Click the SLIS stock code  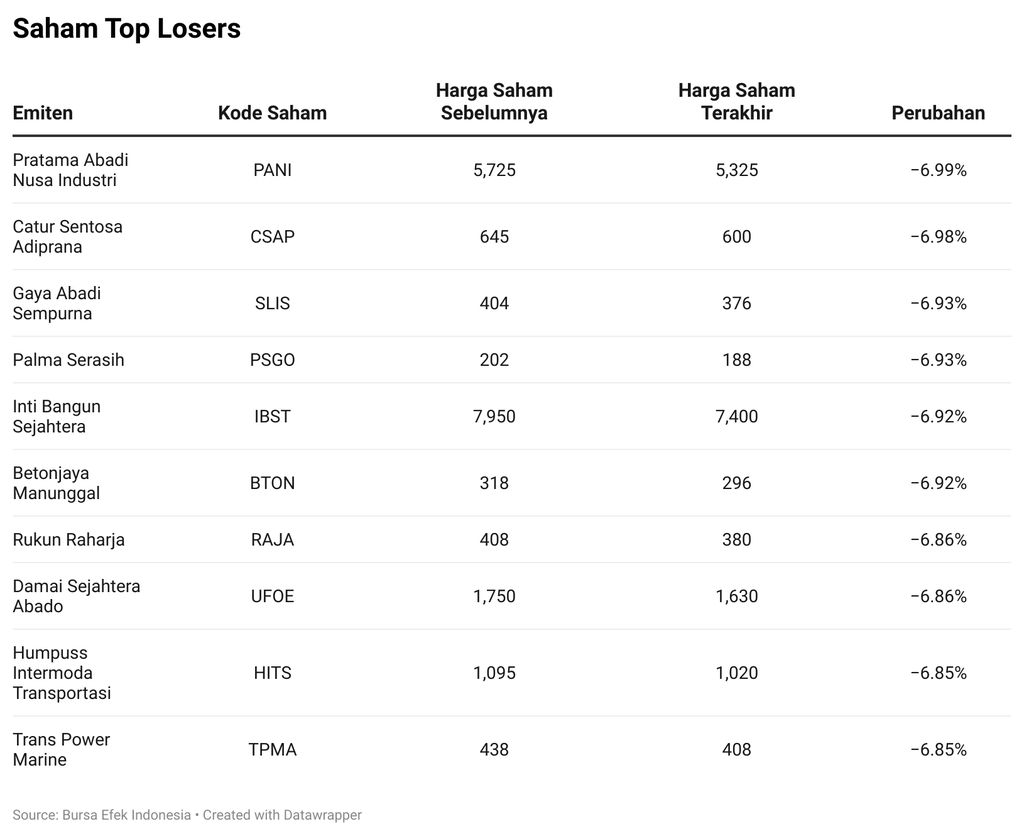pos(272,303)
